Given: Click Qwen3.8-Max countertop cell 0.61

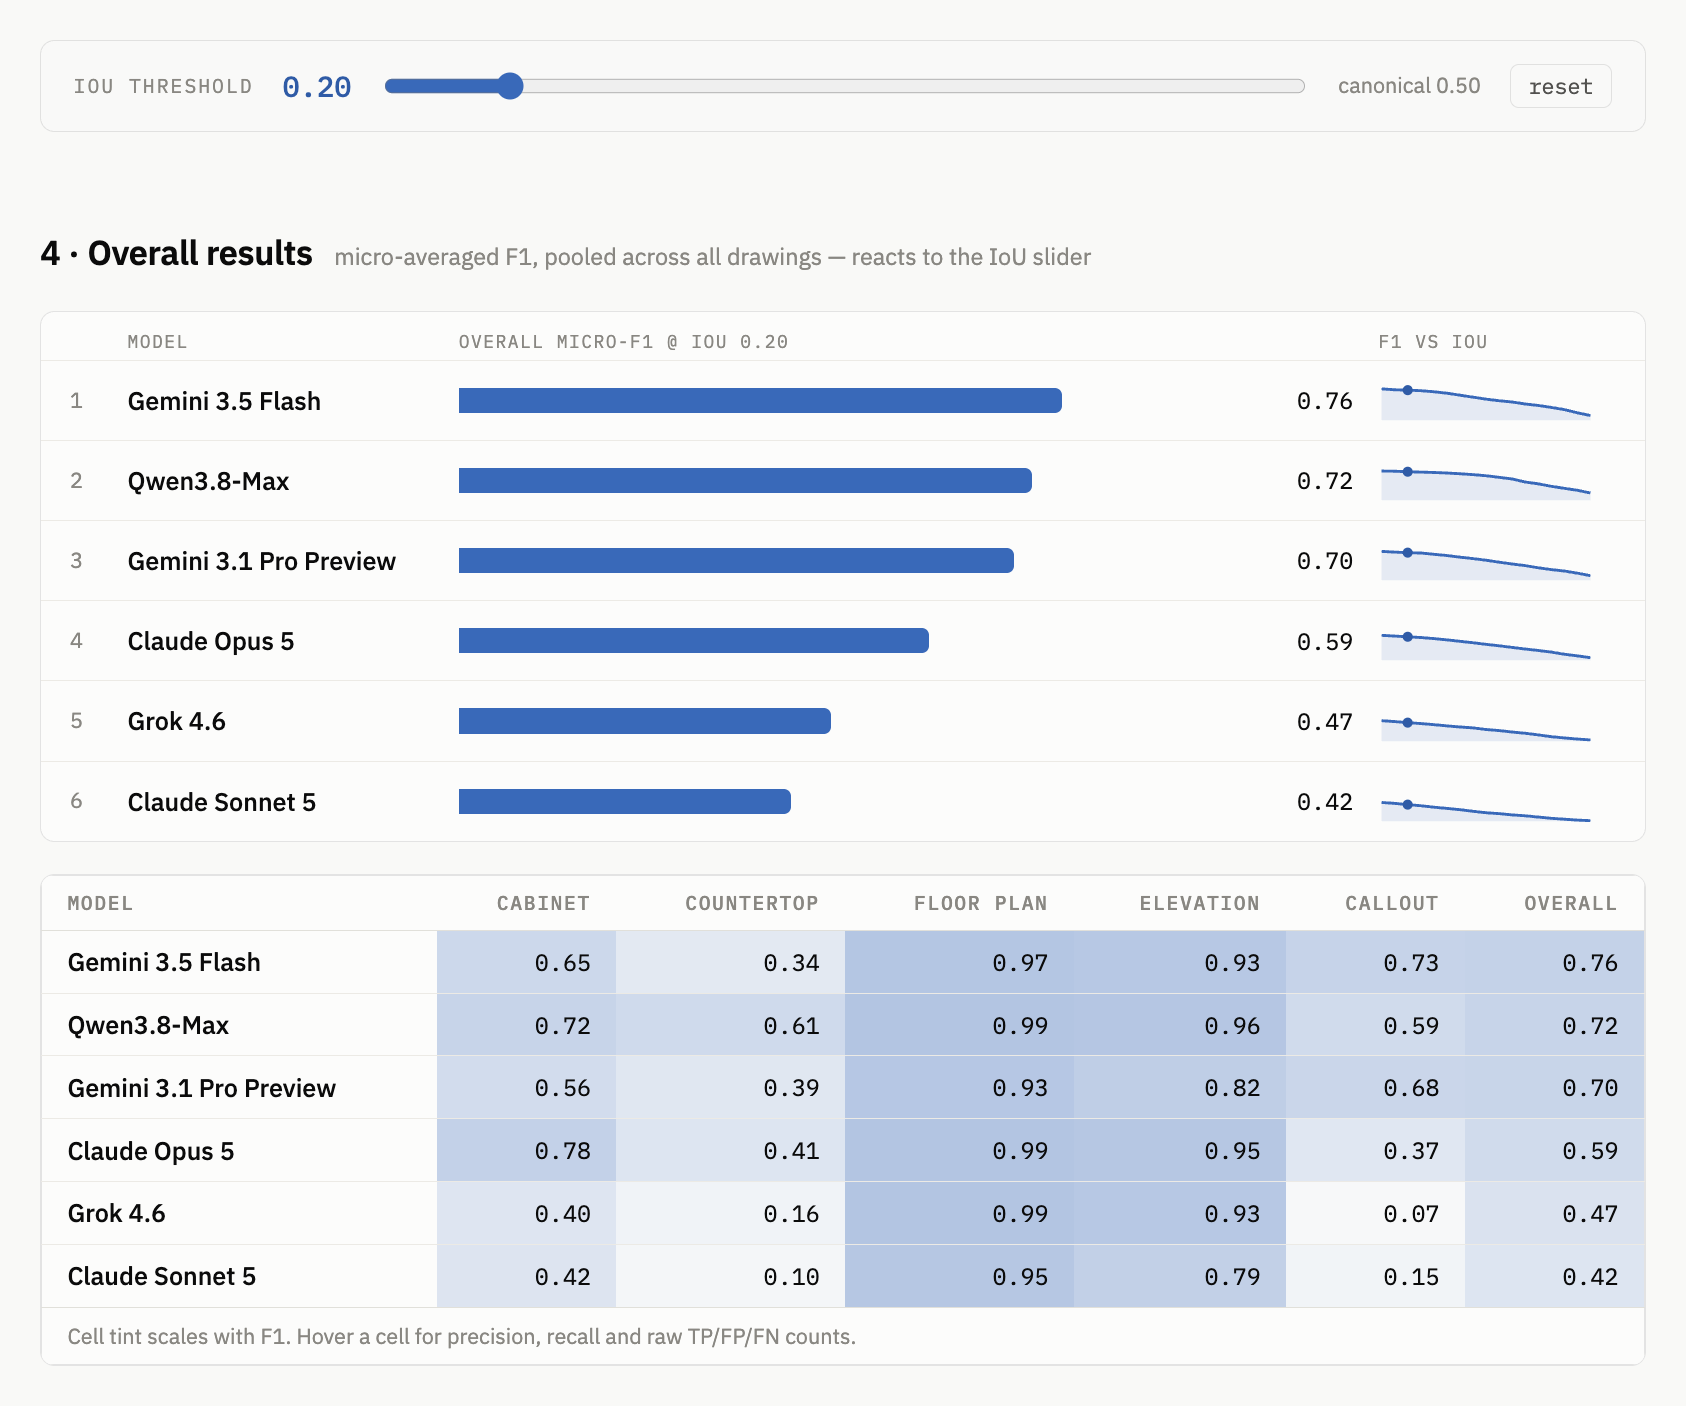Looking at the screenshot, I should coord(731,1025).
